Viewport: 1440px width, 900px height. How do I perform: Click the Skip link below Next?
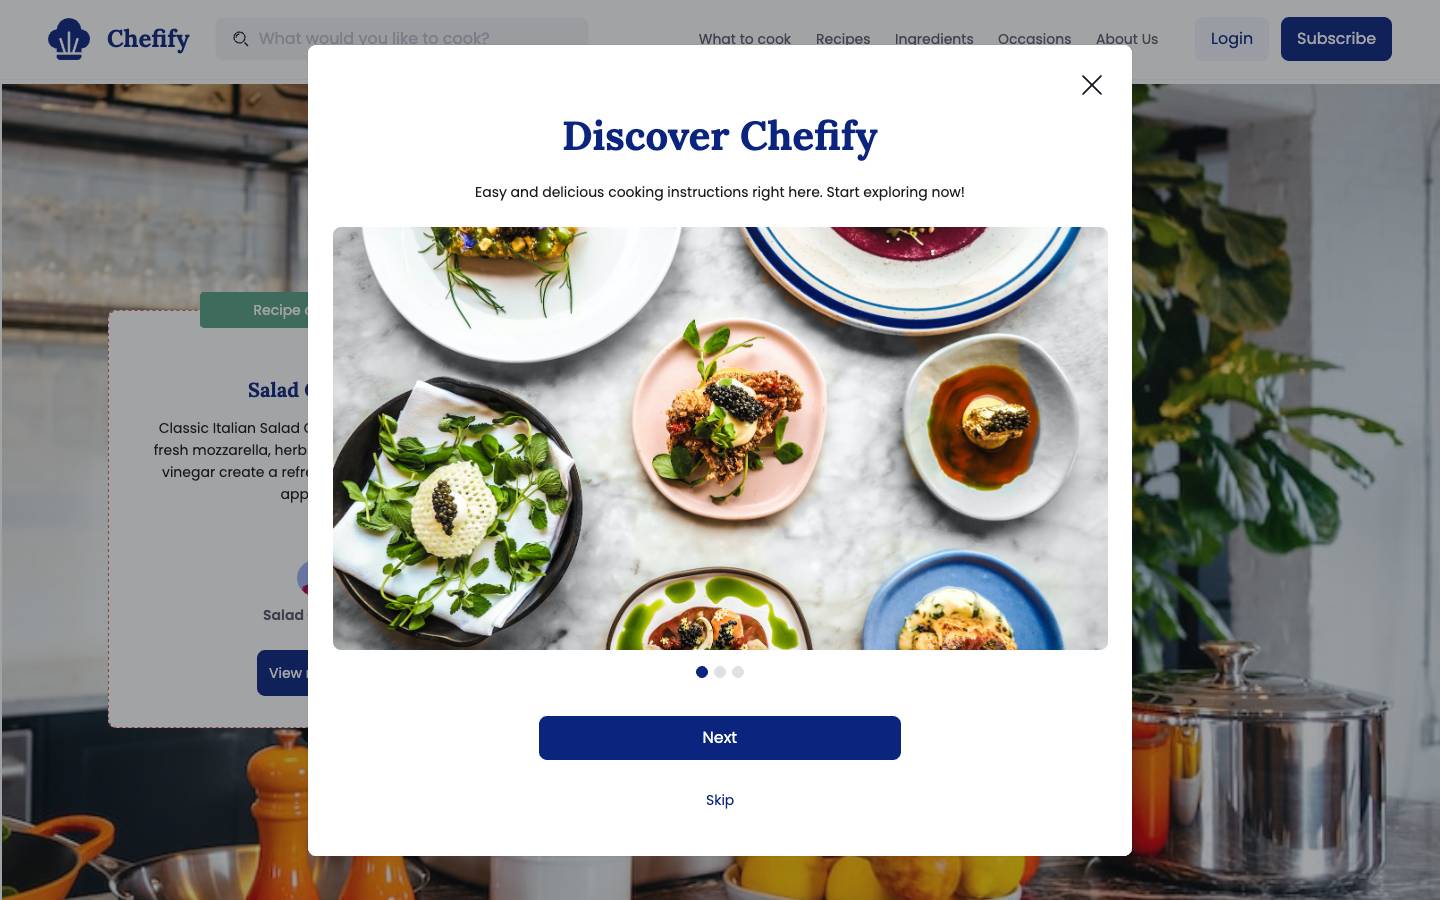click(x=720, y=800)
